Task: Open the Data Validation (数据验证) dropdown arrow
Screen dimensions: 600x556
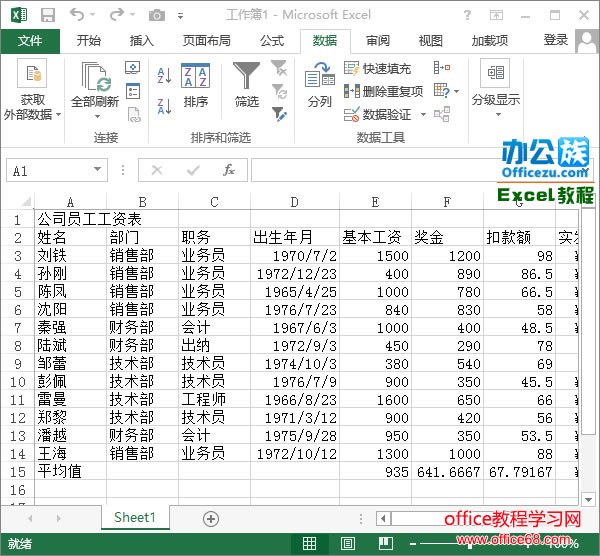Action: 422,115
